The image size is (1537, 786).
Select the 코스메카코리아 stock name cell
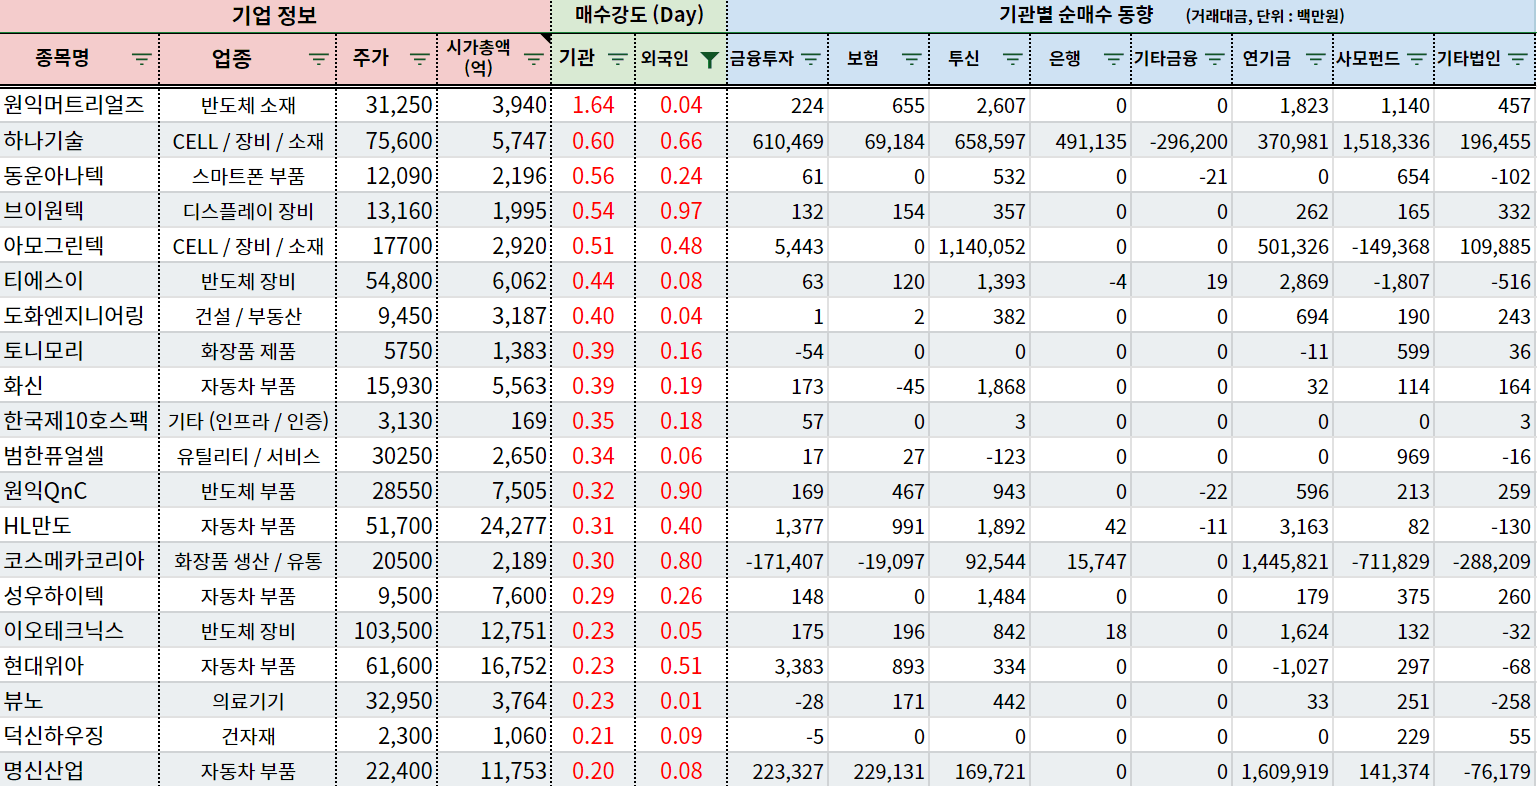coord(79,561)
